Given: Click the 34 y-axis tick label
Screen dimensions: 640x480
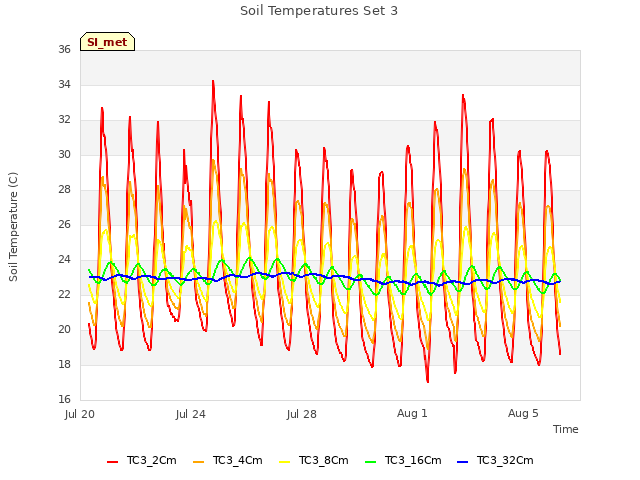Looking at the screenshot, I should click(x=64, y=84).
